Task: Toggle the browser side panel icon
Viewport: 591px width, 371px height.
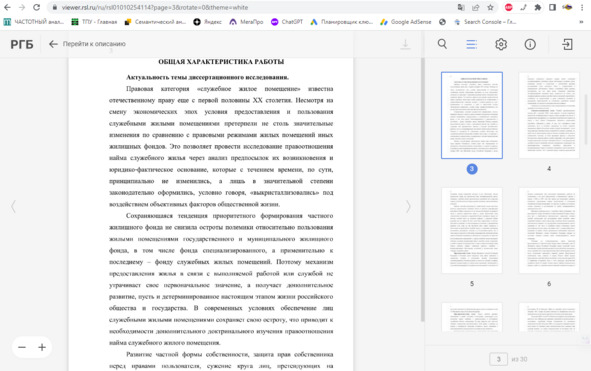Action: coord(552,7)
